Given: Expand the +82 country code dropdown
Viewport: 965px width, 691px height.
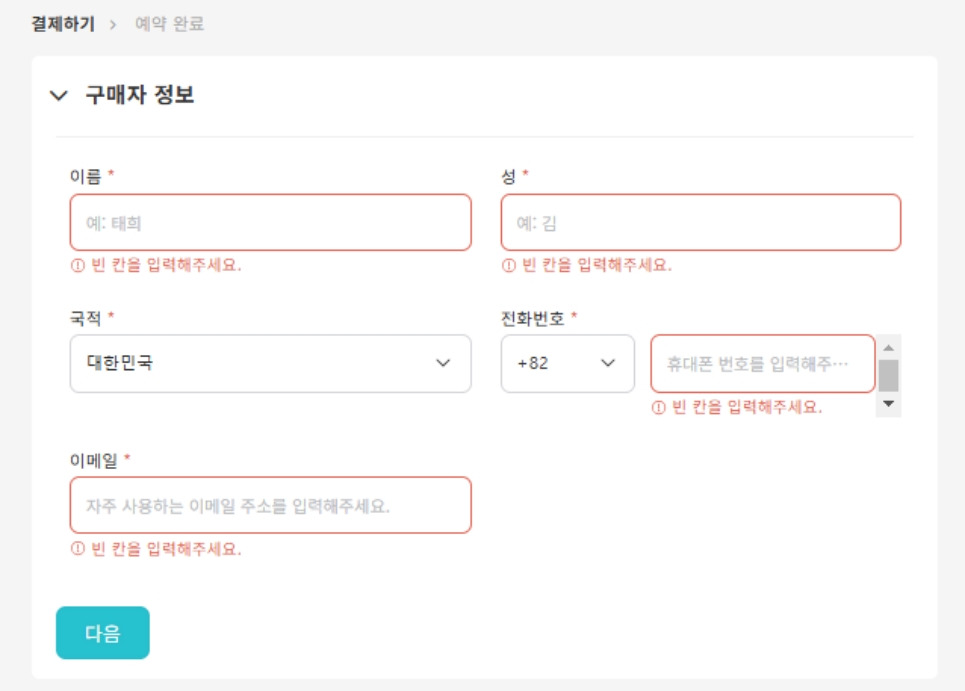Looking at the screenshot, I should pos(567,363).
